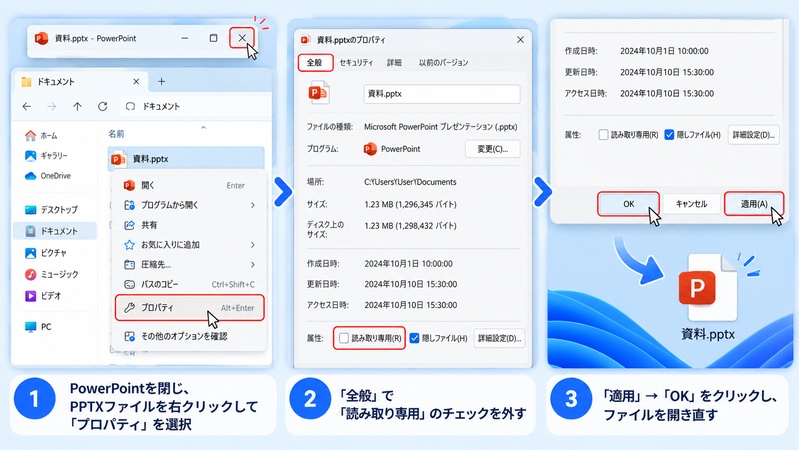The image size is (799, 450).
Task: Open new tab with plus icon
Action: pos(162,82)
